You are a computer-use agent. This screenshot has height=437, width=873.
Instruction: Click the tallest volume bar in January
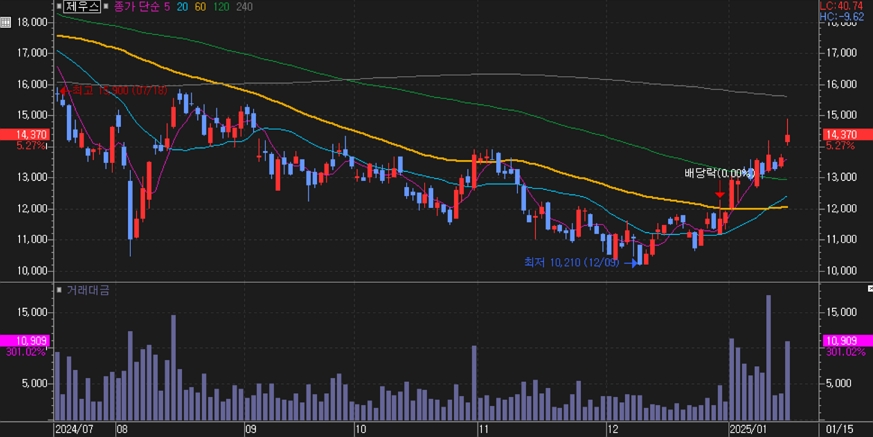768,355
